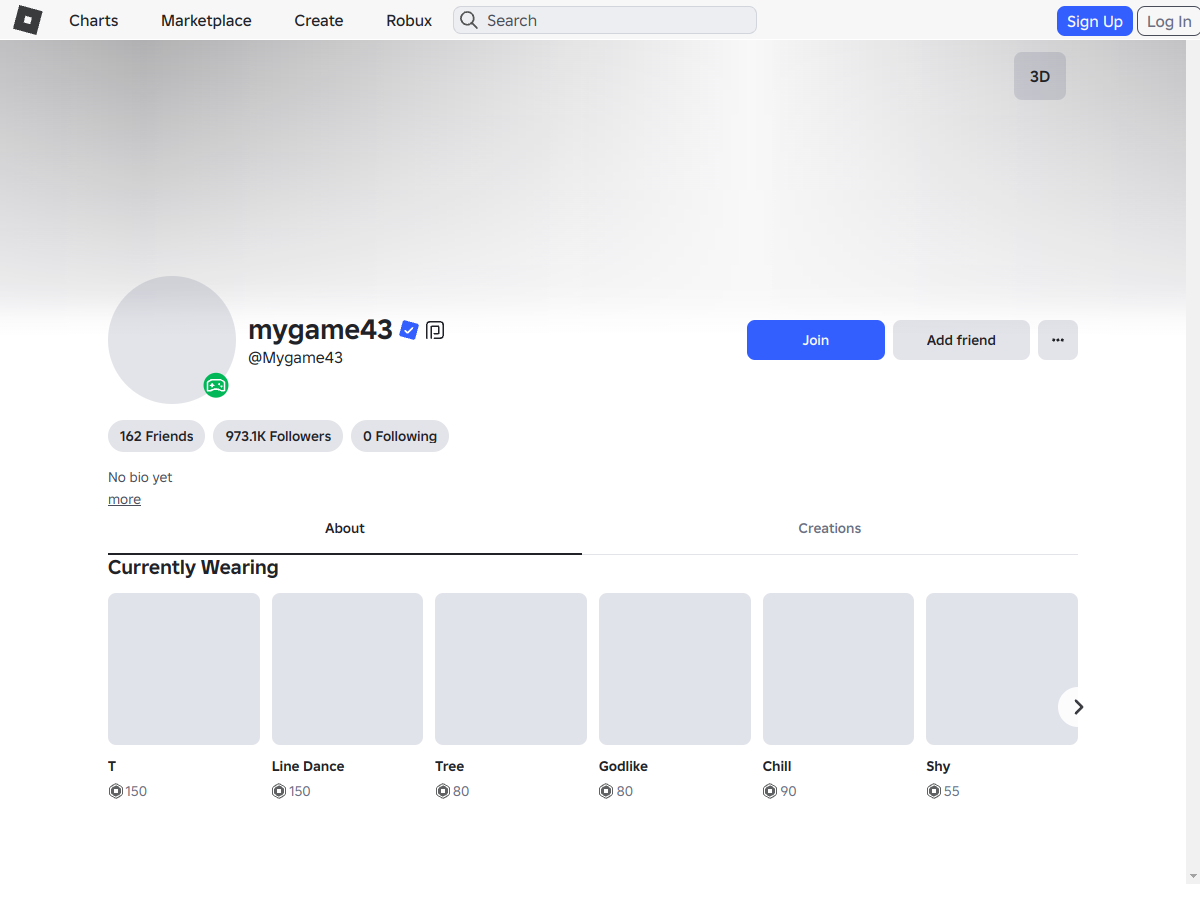Open the profile avatar picture
Viewport: 1200px width, 900px height.
(172, 340)
